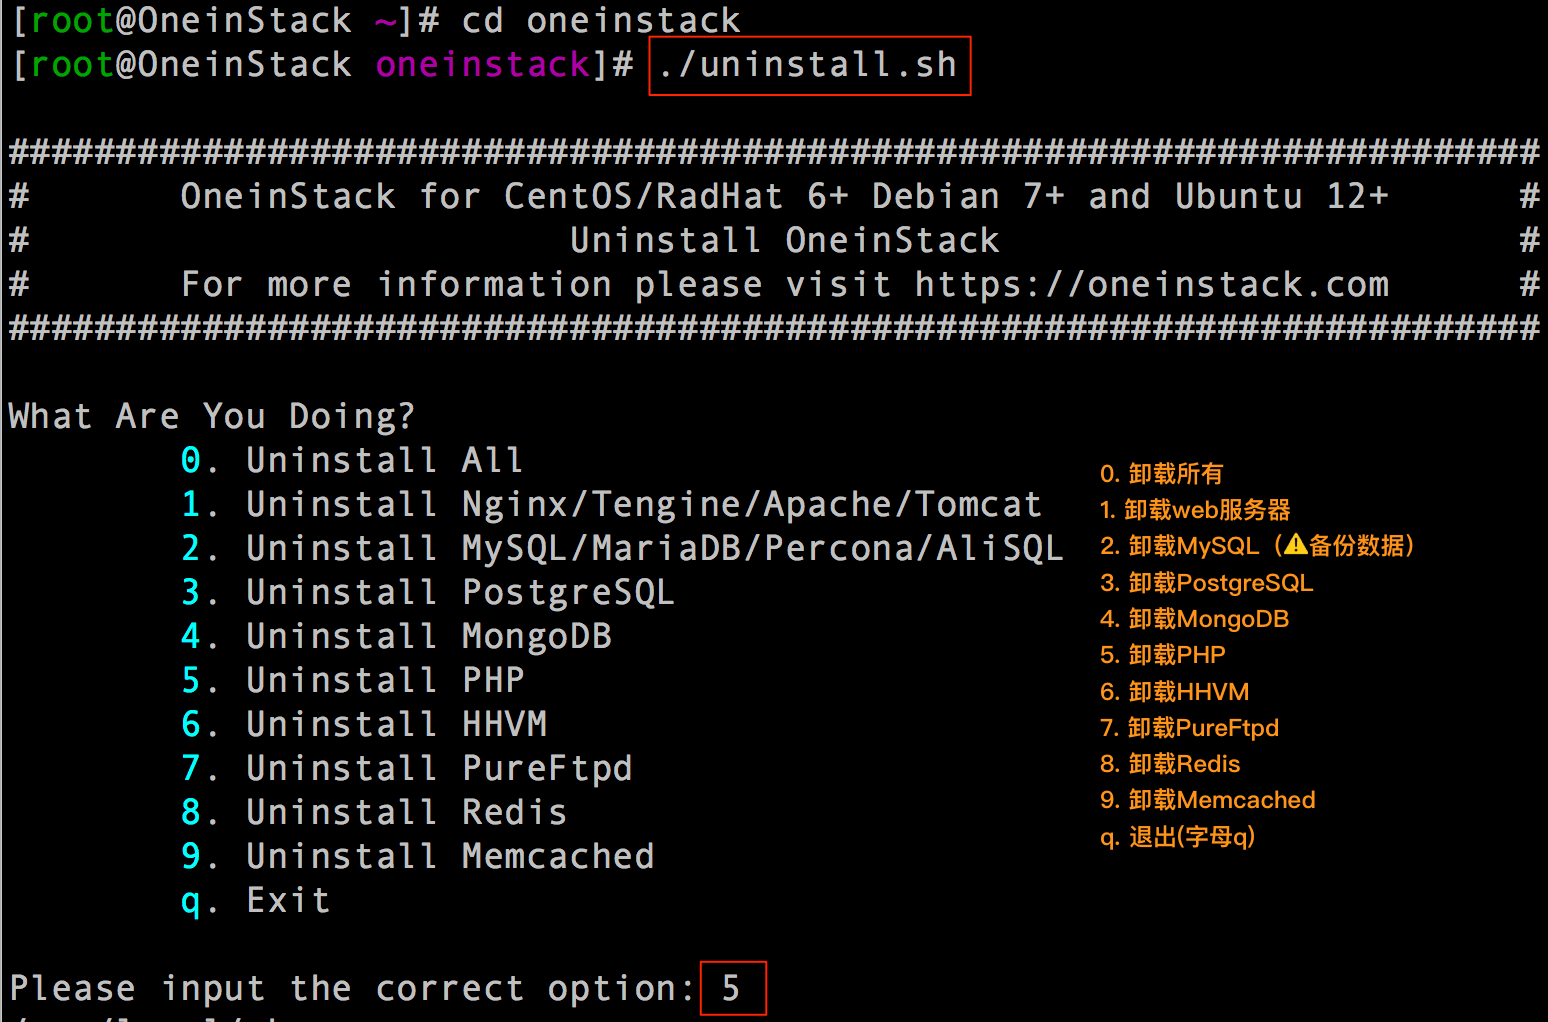Click the https://oneinstack.com URL text
1548x1022 pixels.
coord(1152,285)
